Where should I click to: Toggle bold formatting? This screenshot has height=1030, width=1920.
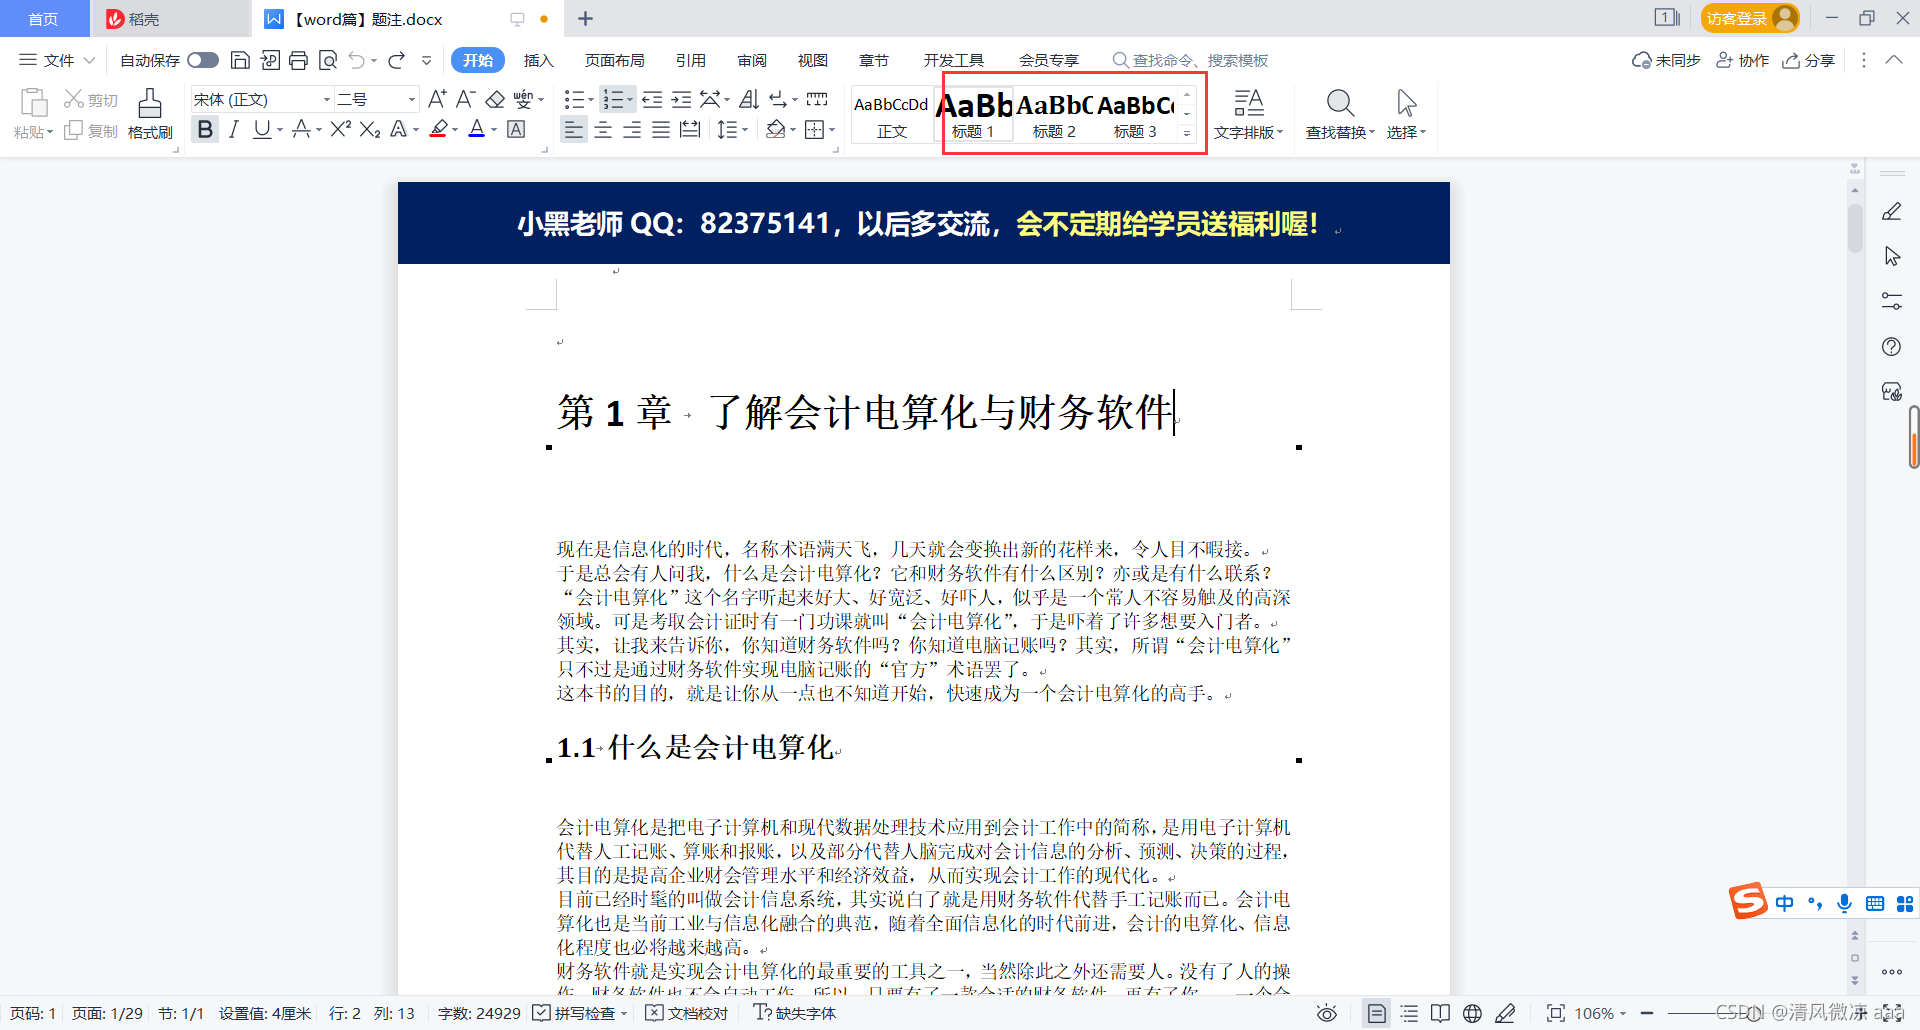(204, 129)
